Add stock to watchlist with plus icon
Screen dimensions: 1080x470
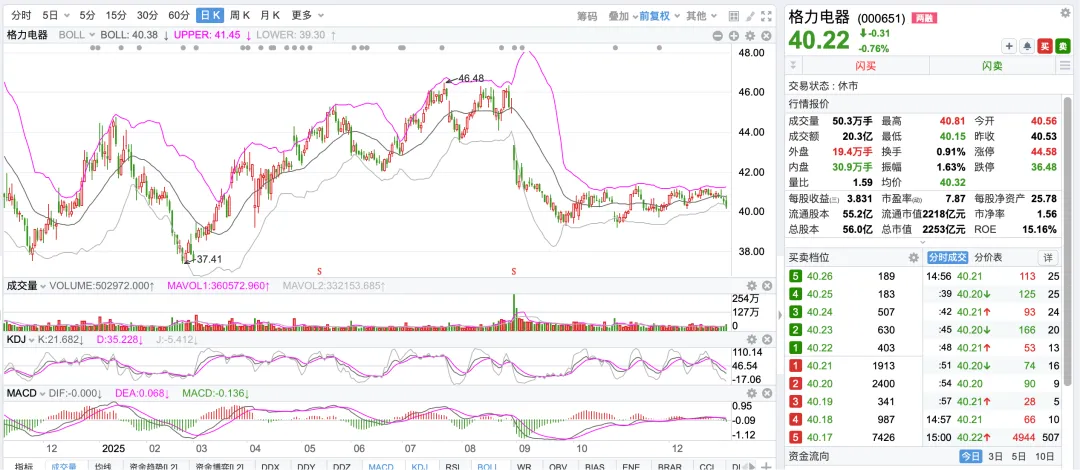pyautogui.click(x=1009, y=45)
